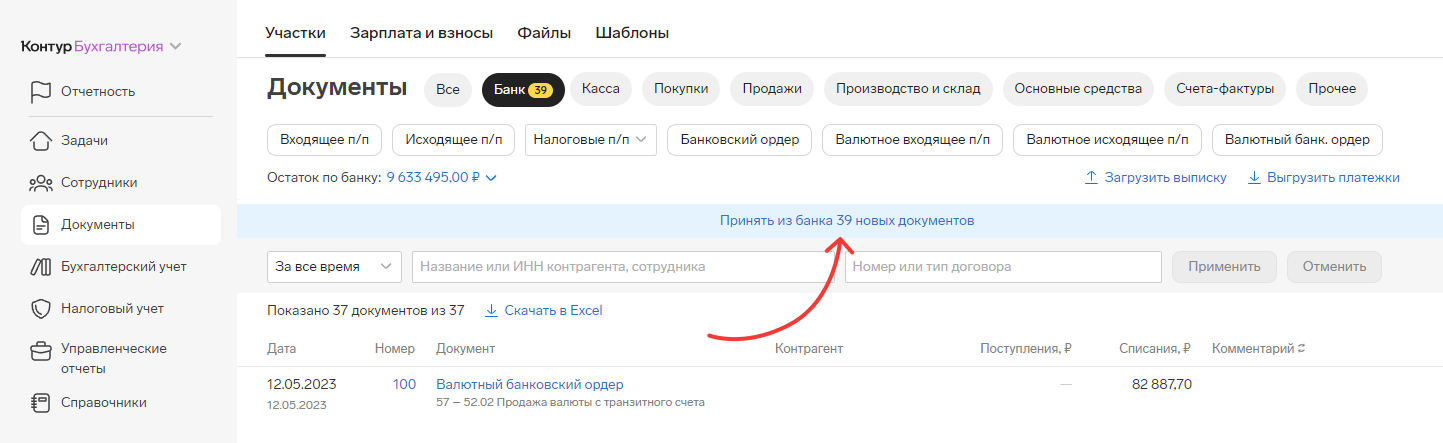Open the Шаблоны tab
This screenshot has width=1443, height=443.
pos(632,33)
